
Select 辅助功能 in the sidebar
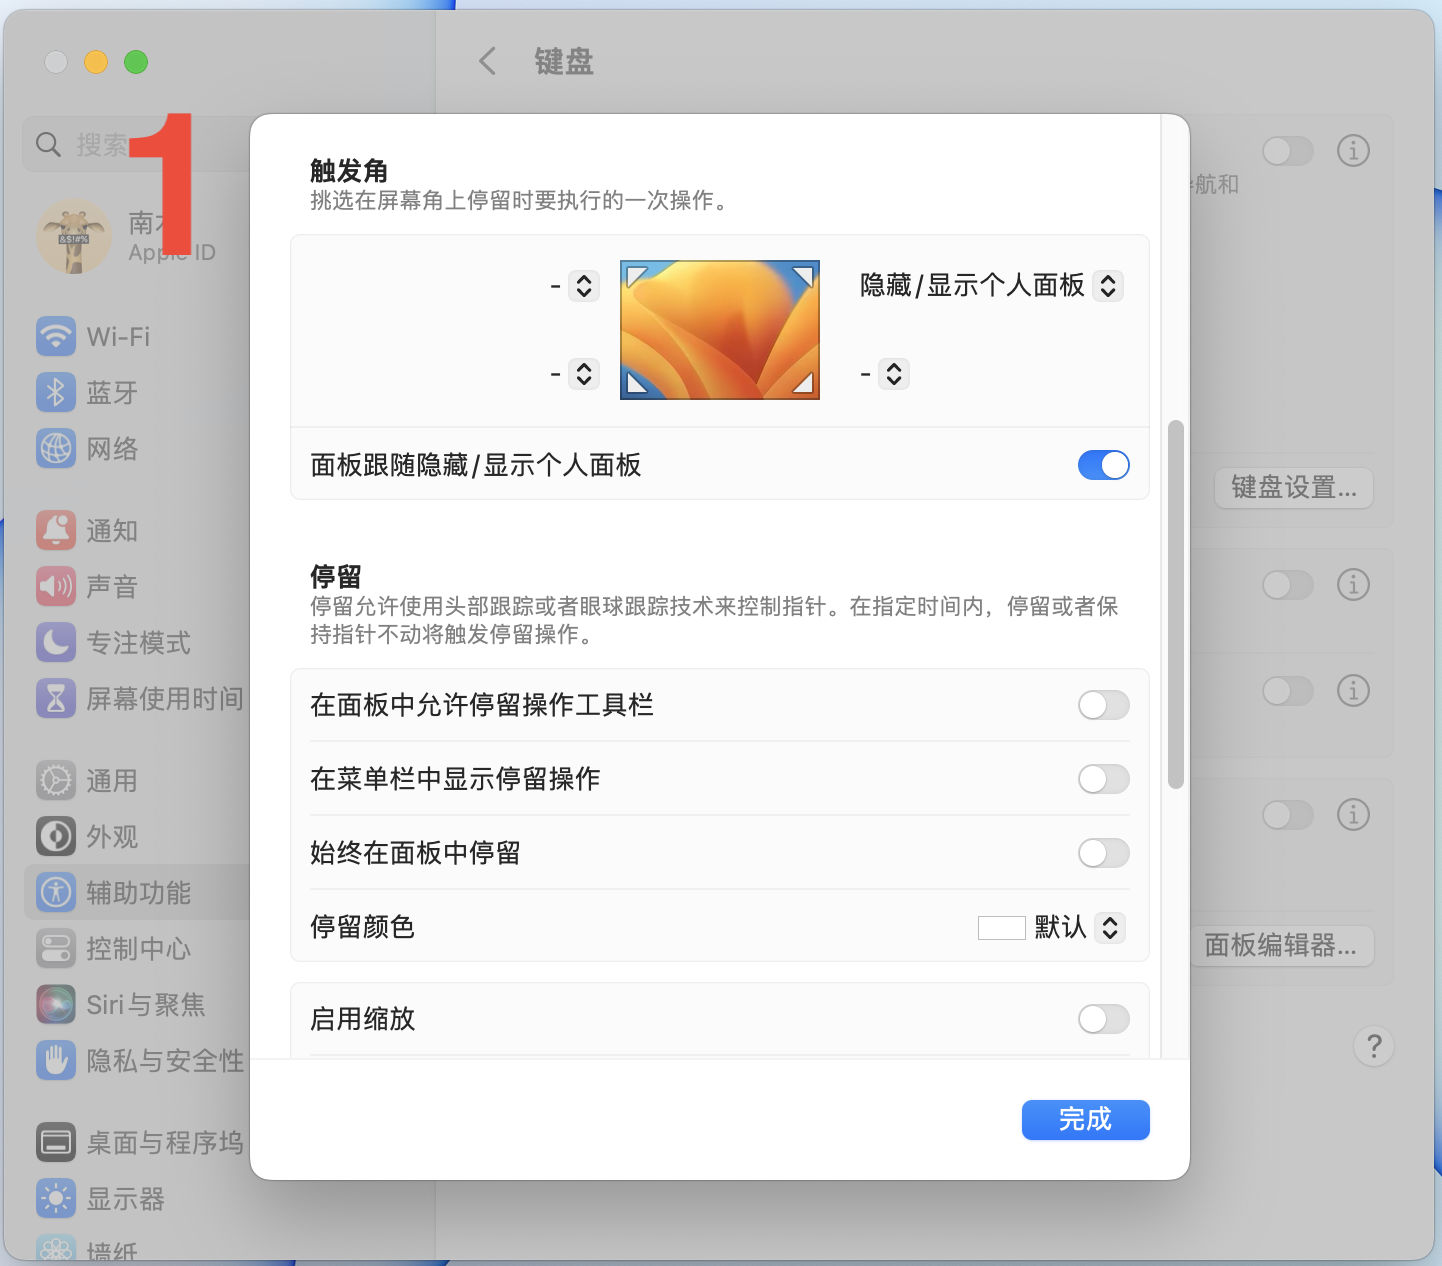click(x=138, y=892)
